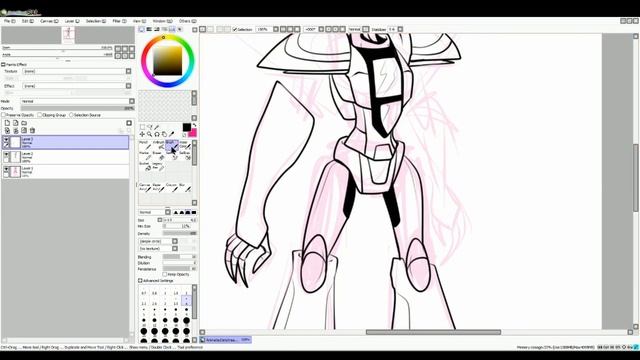Click the pink background color swatch
The width and height of the screenshot is (640, 360).
[192, 133]
